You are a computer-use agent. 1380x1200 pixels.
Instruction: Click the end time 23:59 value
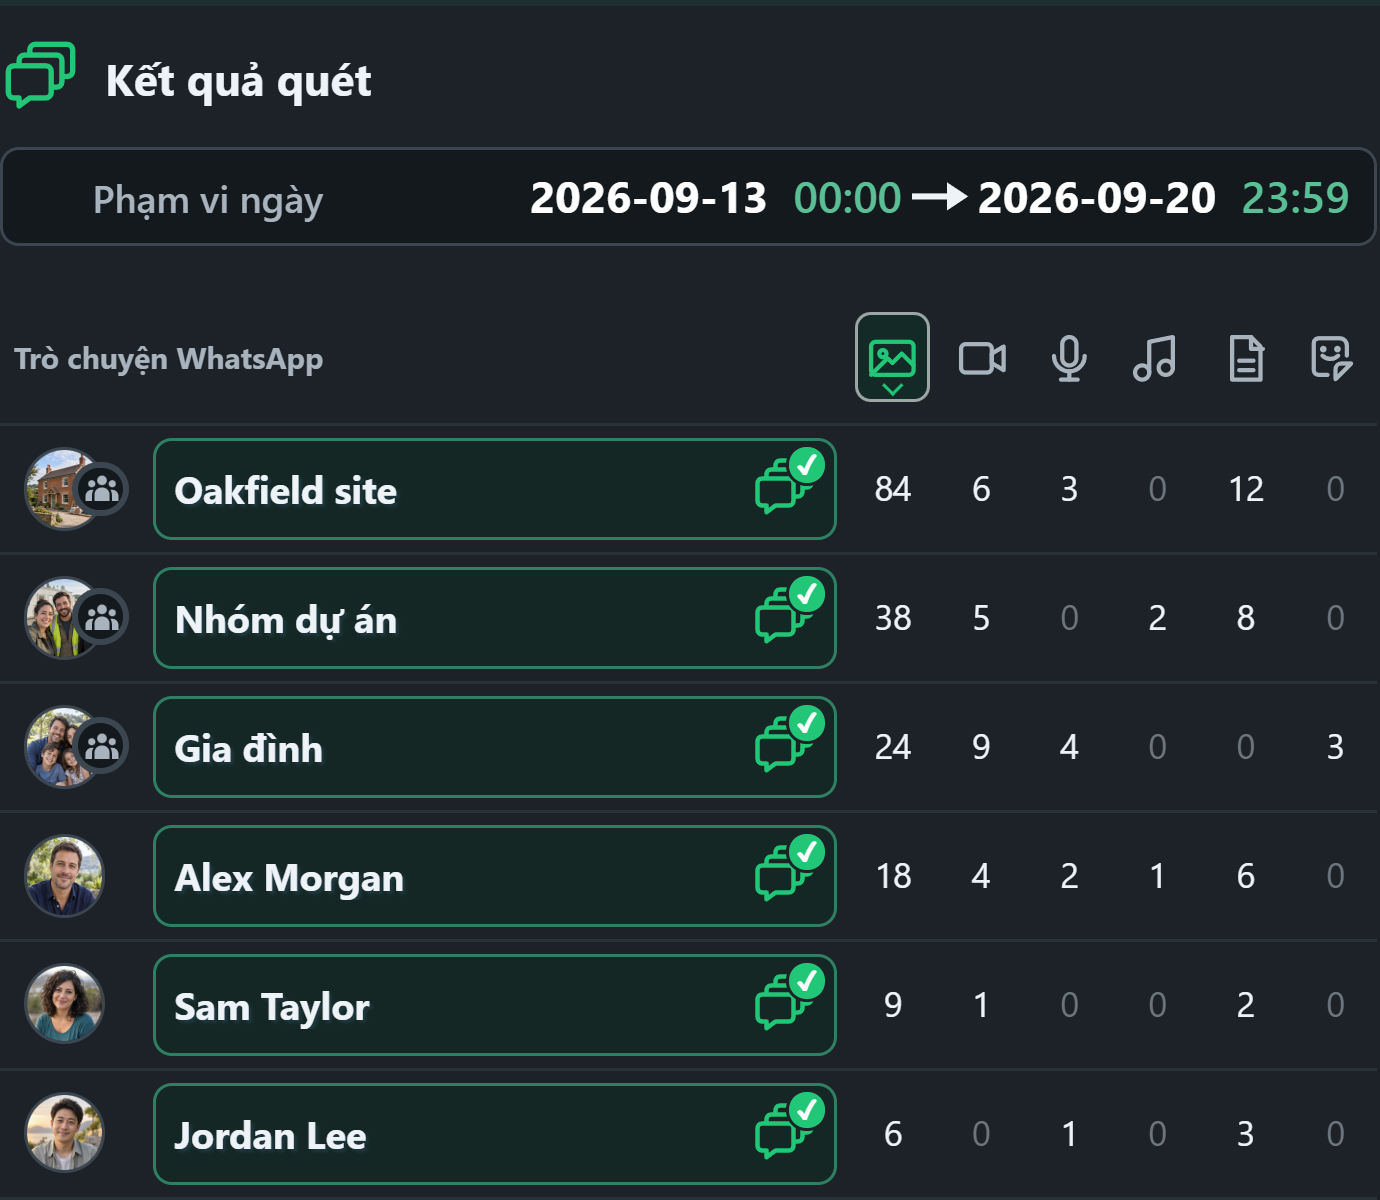pos(1295,198)
